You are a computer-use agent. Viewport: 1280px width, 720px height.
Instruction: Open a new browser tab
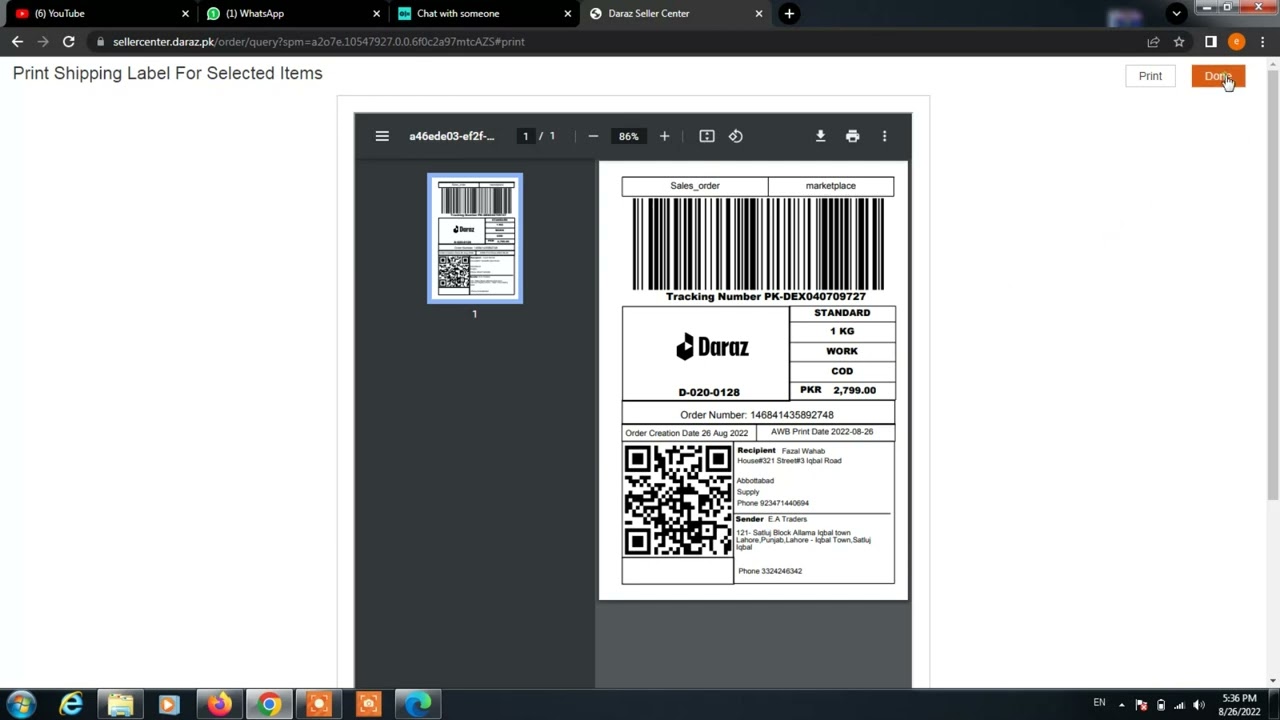point(789,13)
